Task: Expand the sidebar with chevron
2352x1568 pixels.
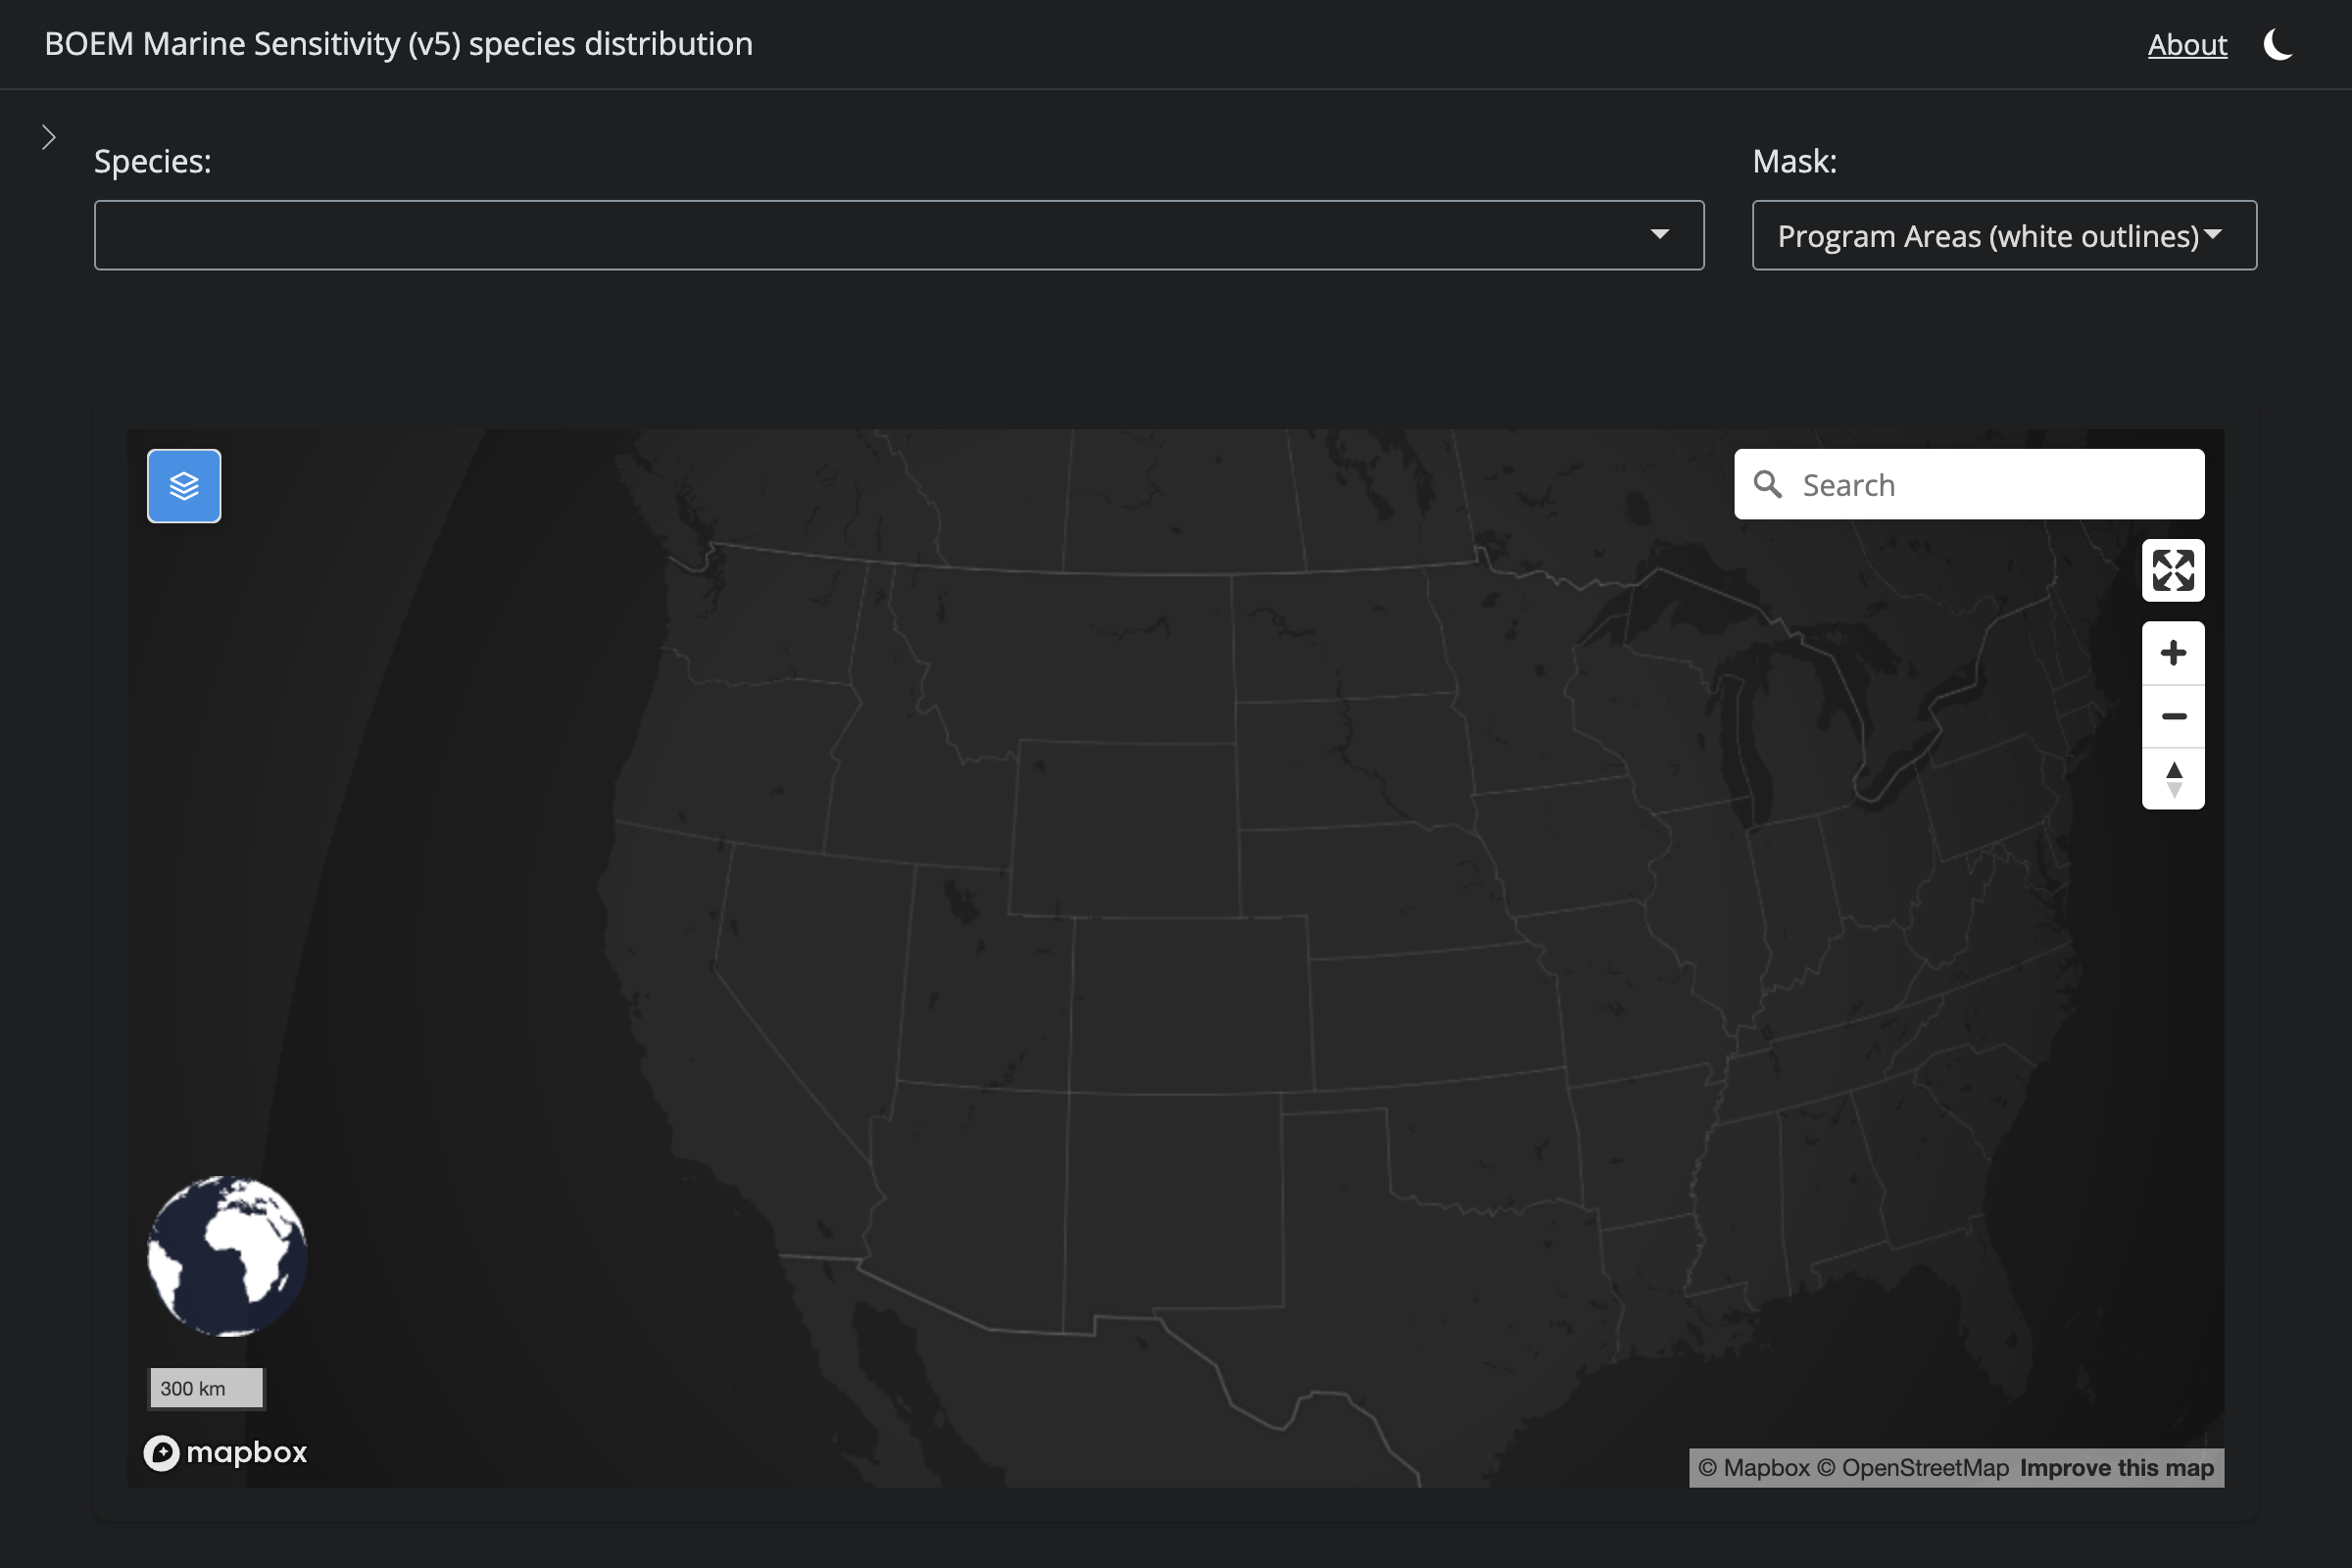Action: point(48,137)
